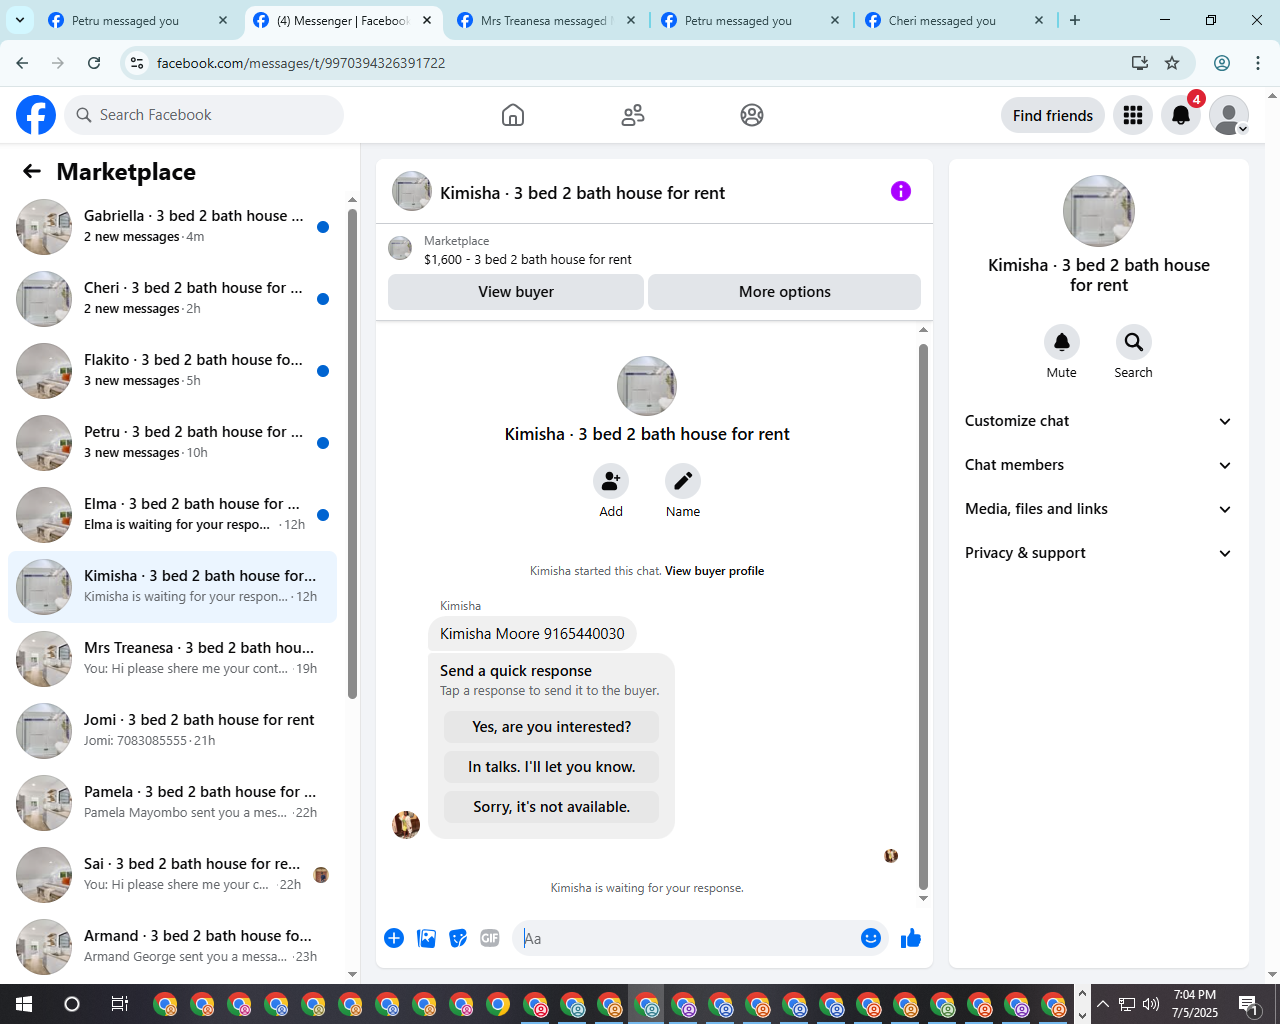Open Cheri's conversation in the list
Screen dimensions: 1280x1024
pyautogui.click(x=173, y=299)
